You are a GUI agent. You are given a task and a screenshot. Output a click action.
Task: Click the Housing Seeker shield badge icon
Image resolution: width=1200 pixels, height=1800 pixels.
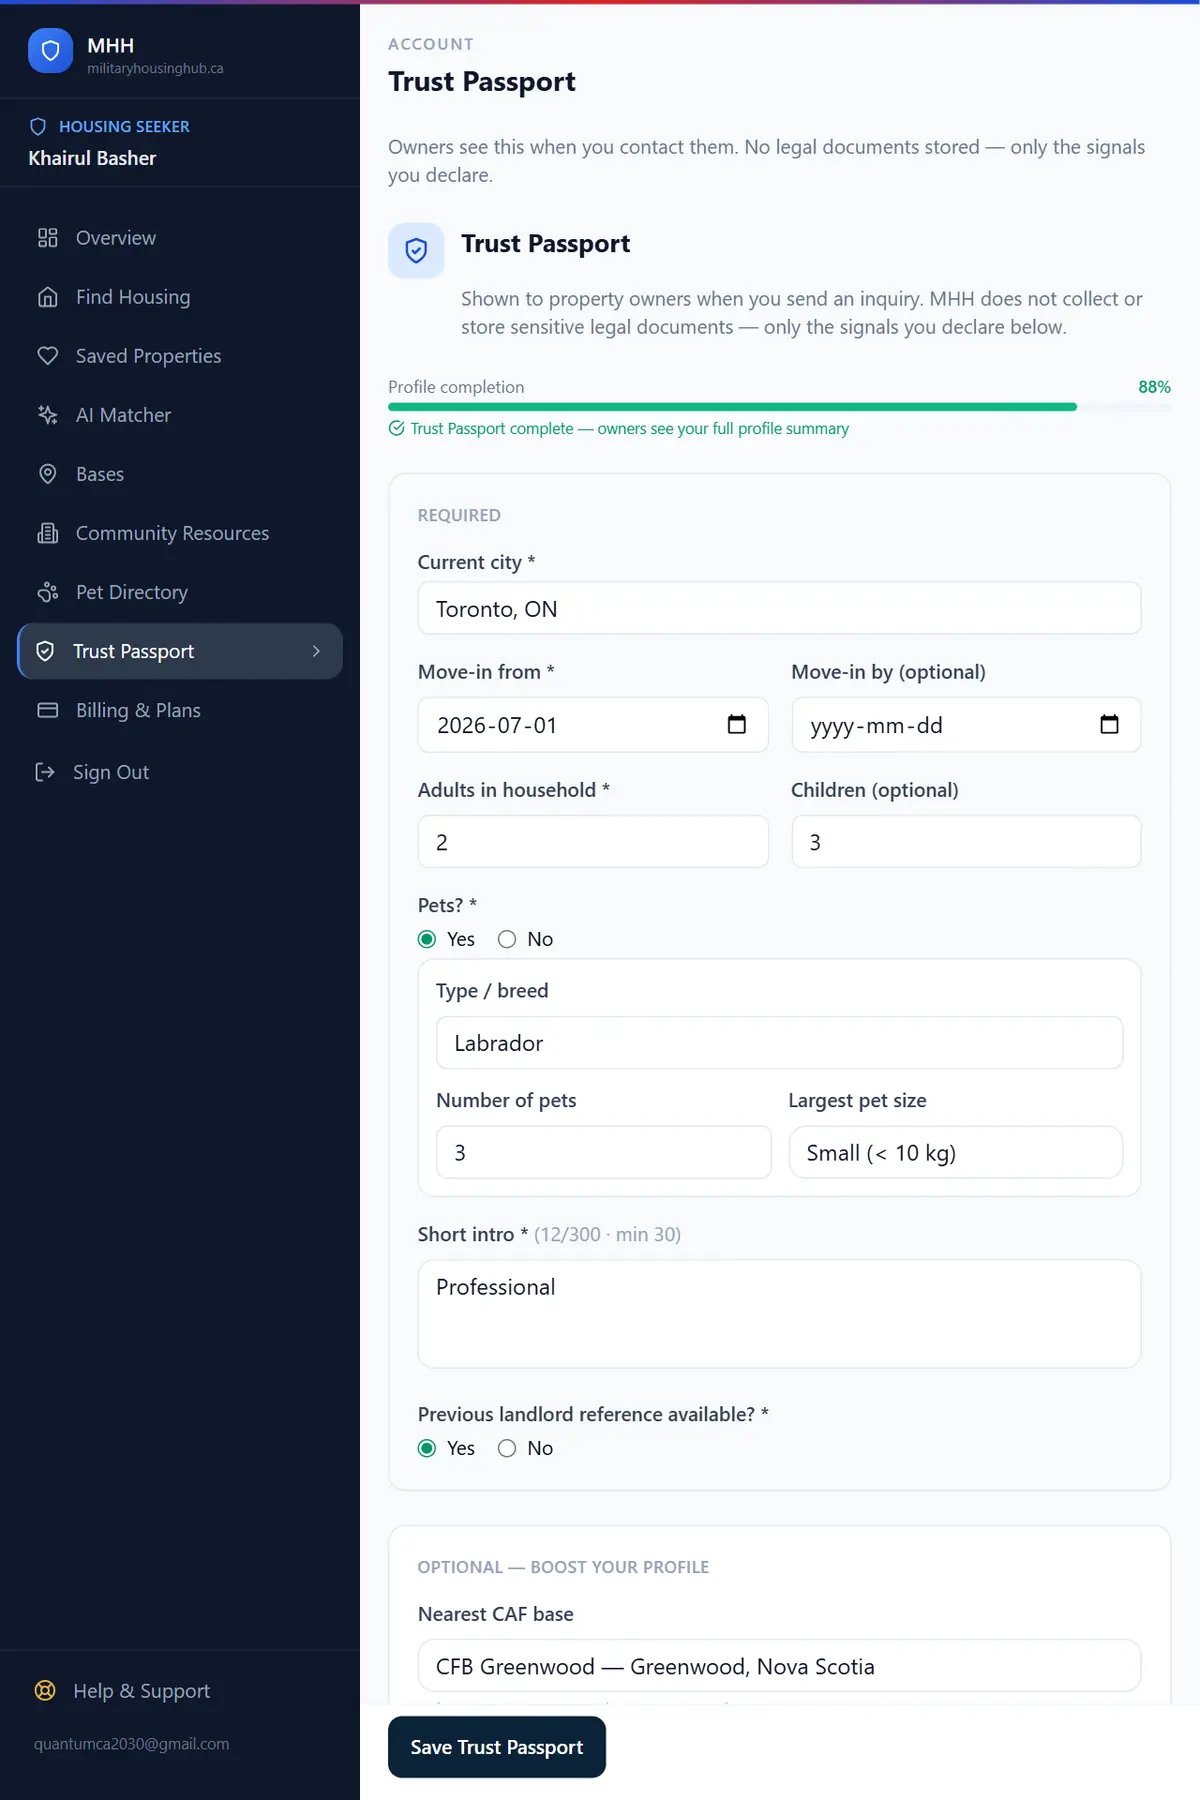(38, 127)
